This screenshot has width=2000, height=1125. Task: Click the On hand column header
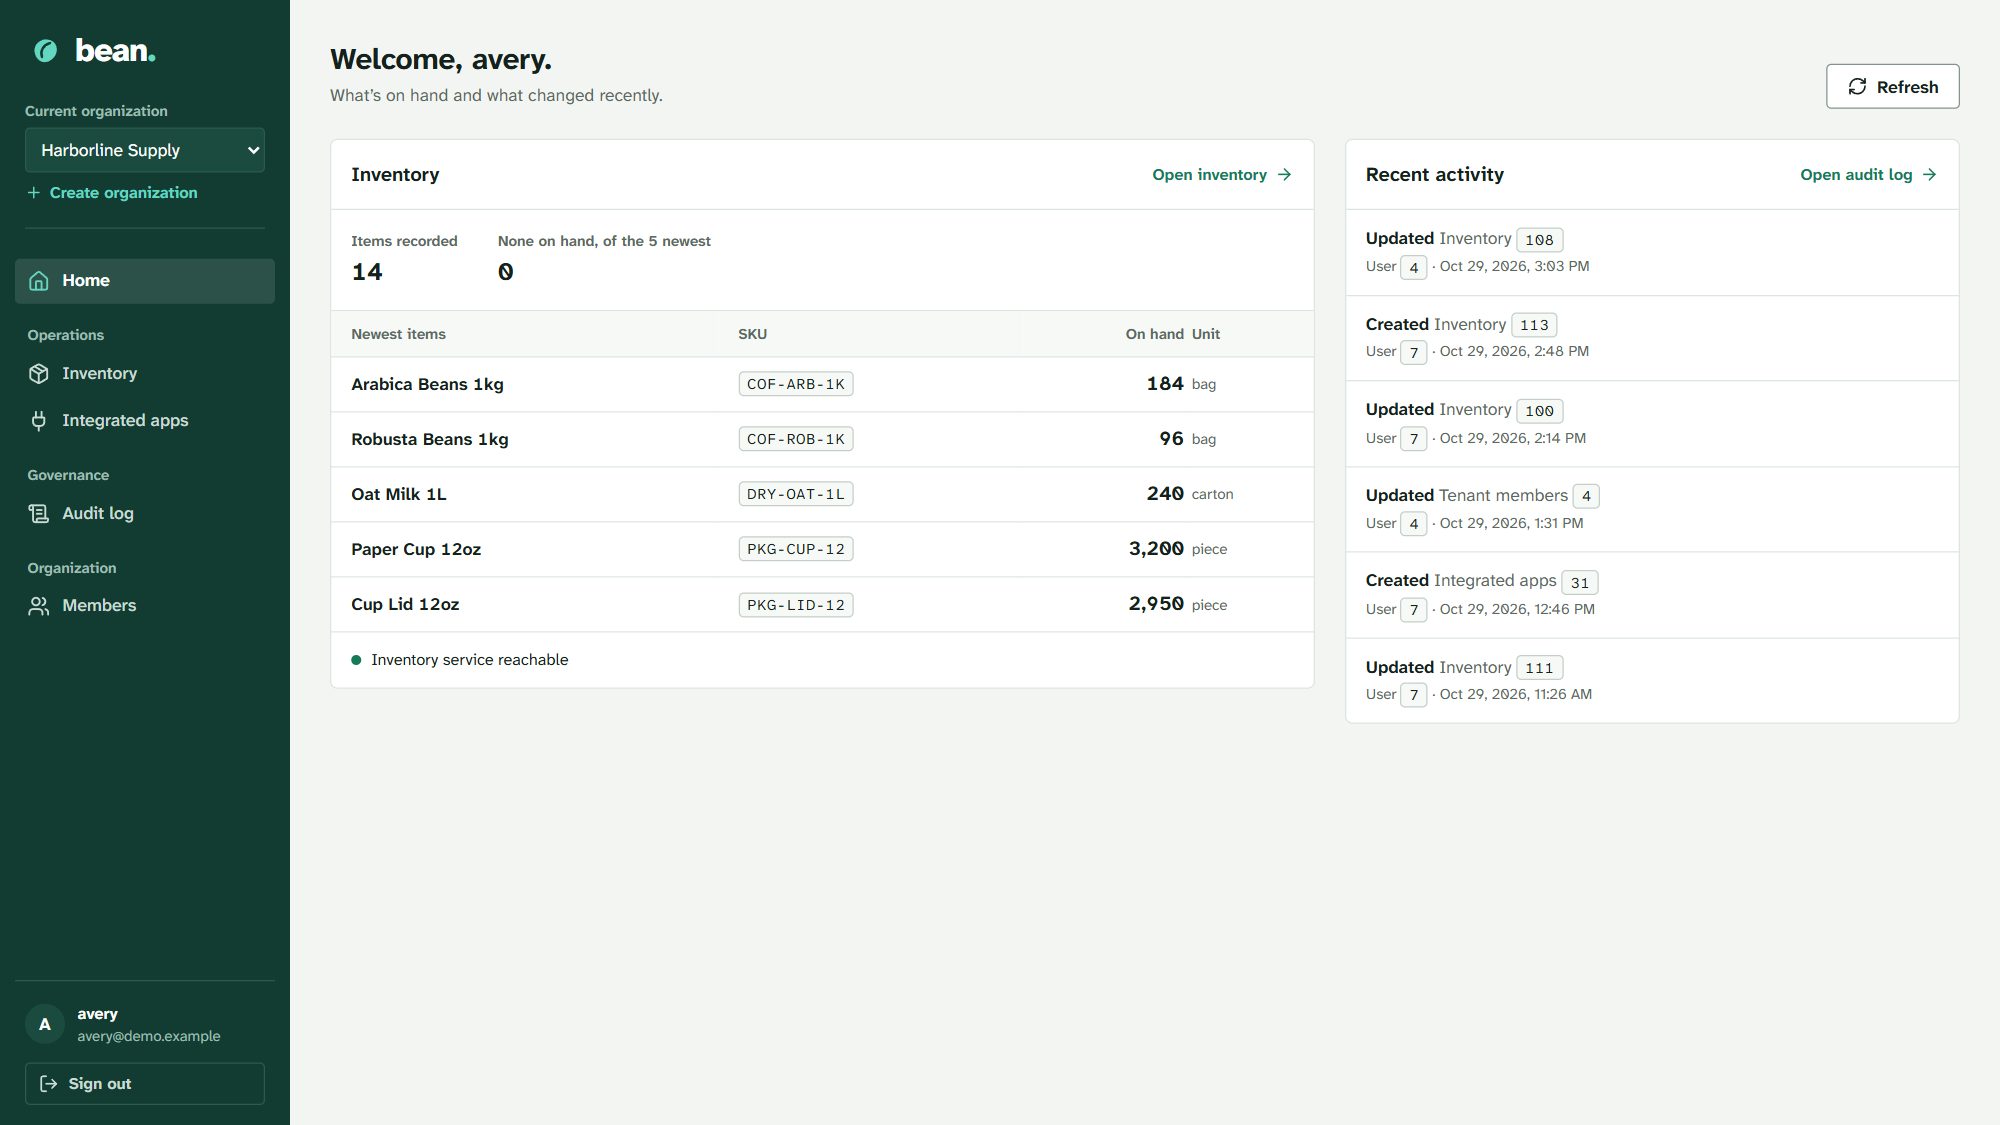[x=1154, y=335]
